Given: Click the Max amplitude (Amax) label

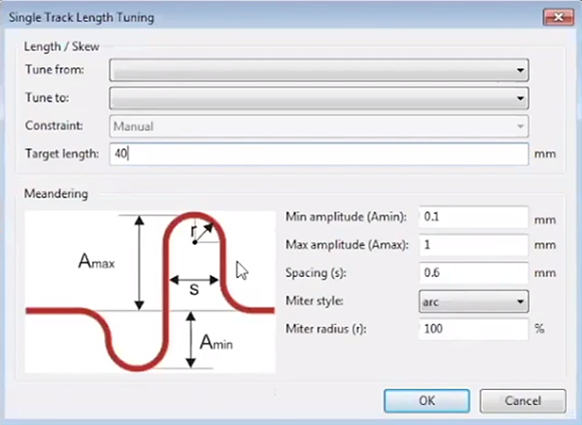Looking at the screenshot, I should tap(347, 245).
